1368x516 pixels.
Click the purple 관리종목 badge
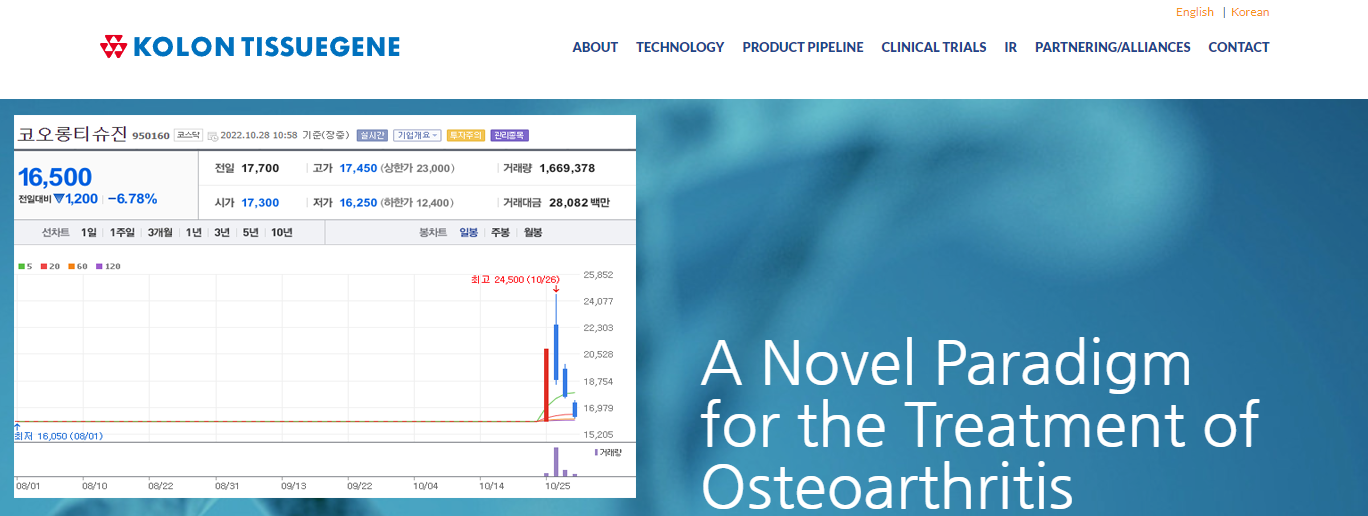(x=509, y=135)
